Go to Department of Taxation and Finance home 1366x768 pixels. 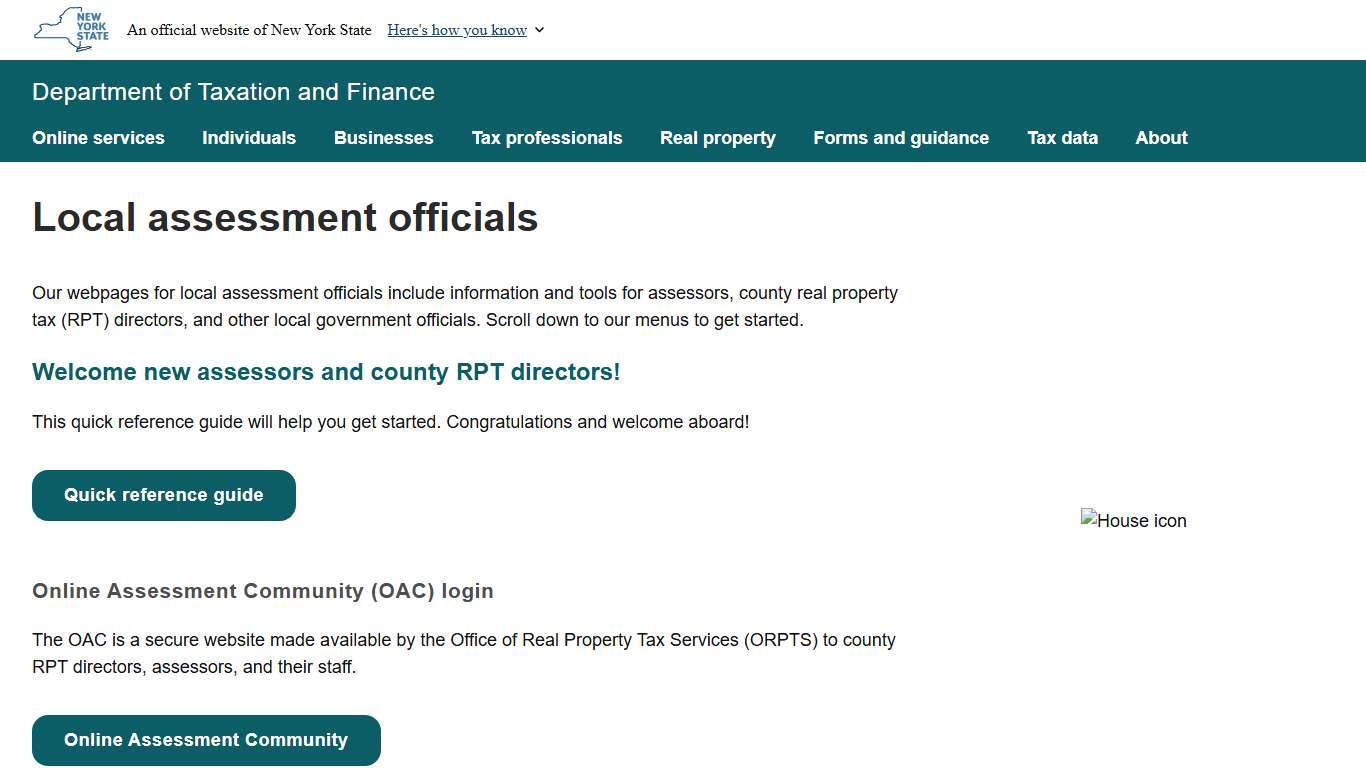233,92
